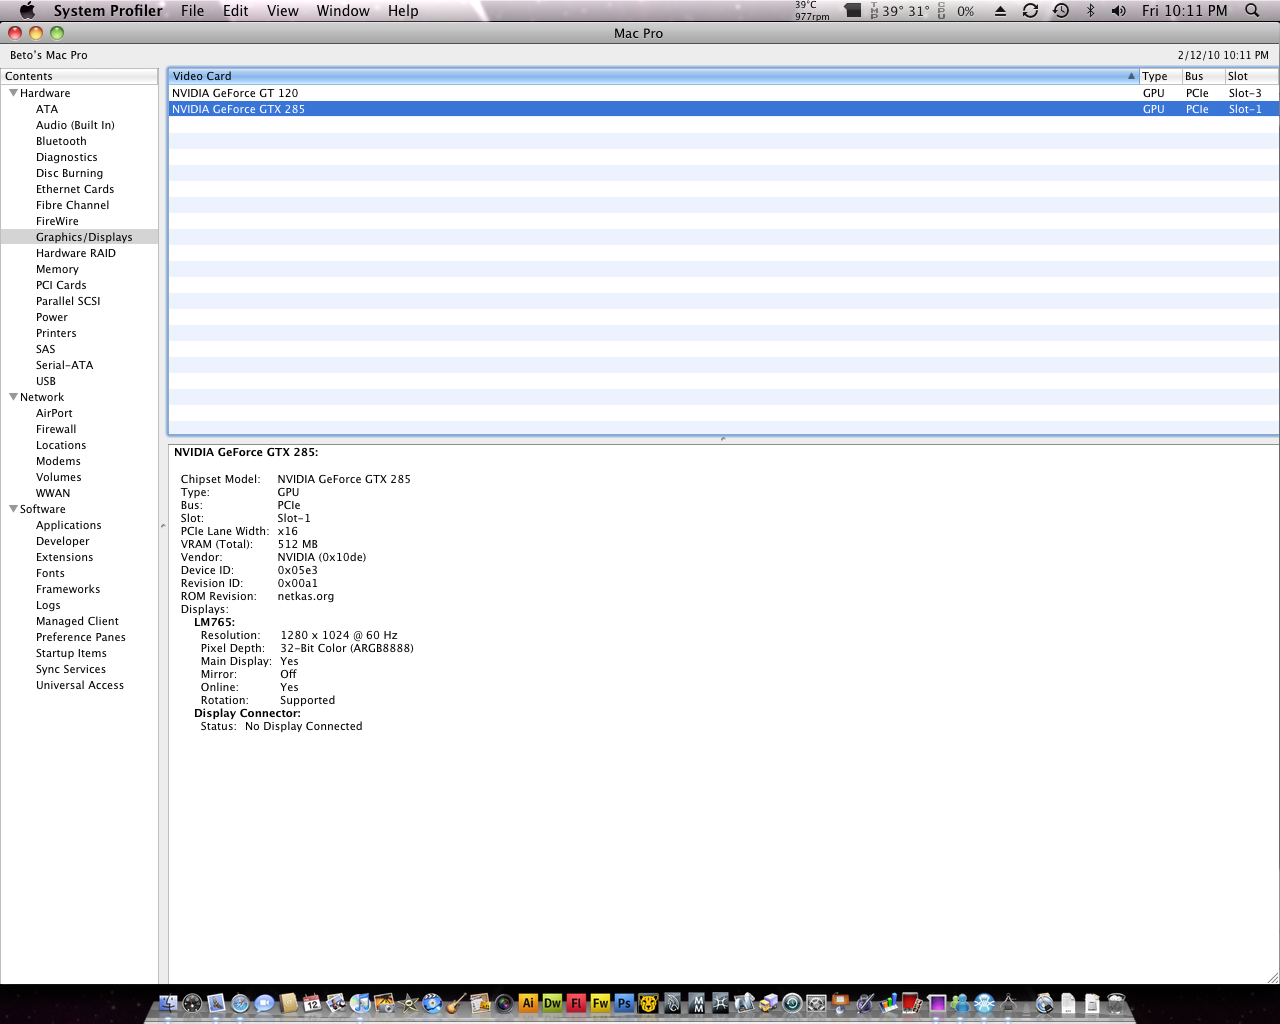Launch Fireworks (Fw) from the Dock

click(600, 1003)
